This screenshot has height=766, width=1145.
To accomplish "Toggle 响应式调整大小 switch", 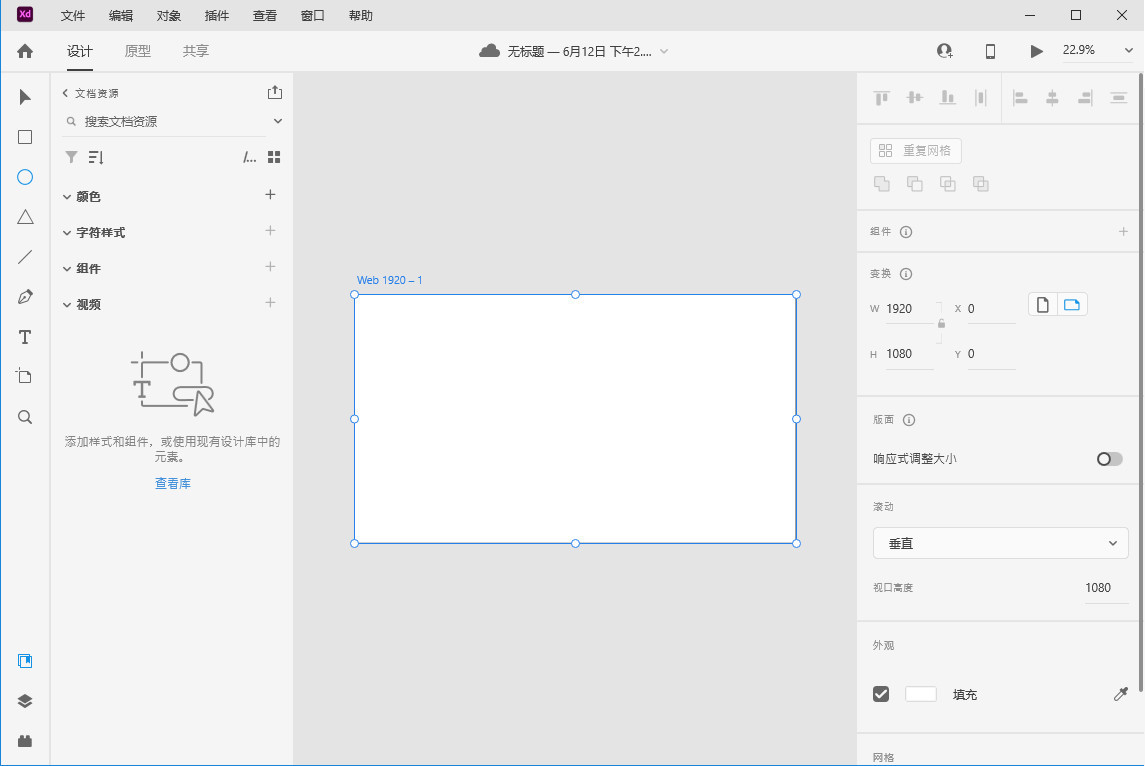I will [x=1109, y=459].
